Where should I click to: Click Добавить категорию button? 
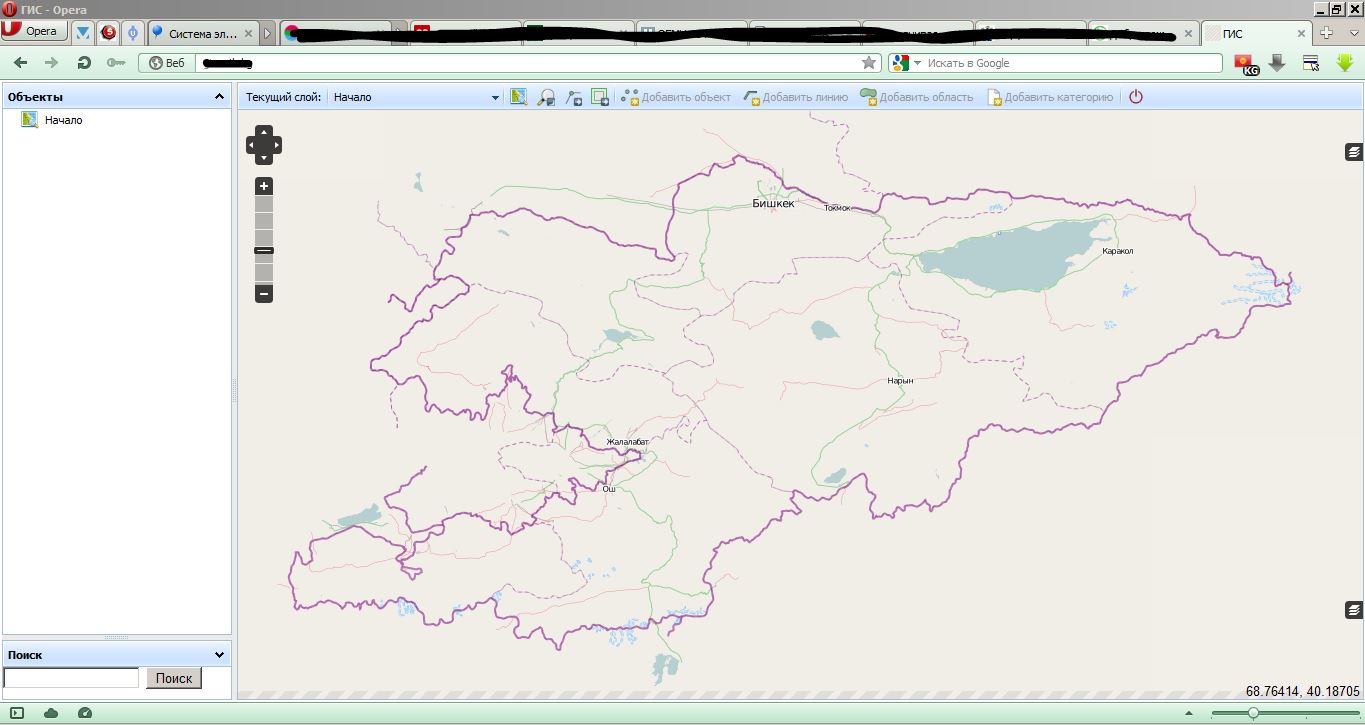[1050, 97]
